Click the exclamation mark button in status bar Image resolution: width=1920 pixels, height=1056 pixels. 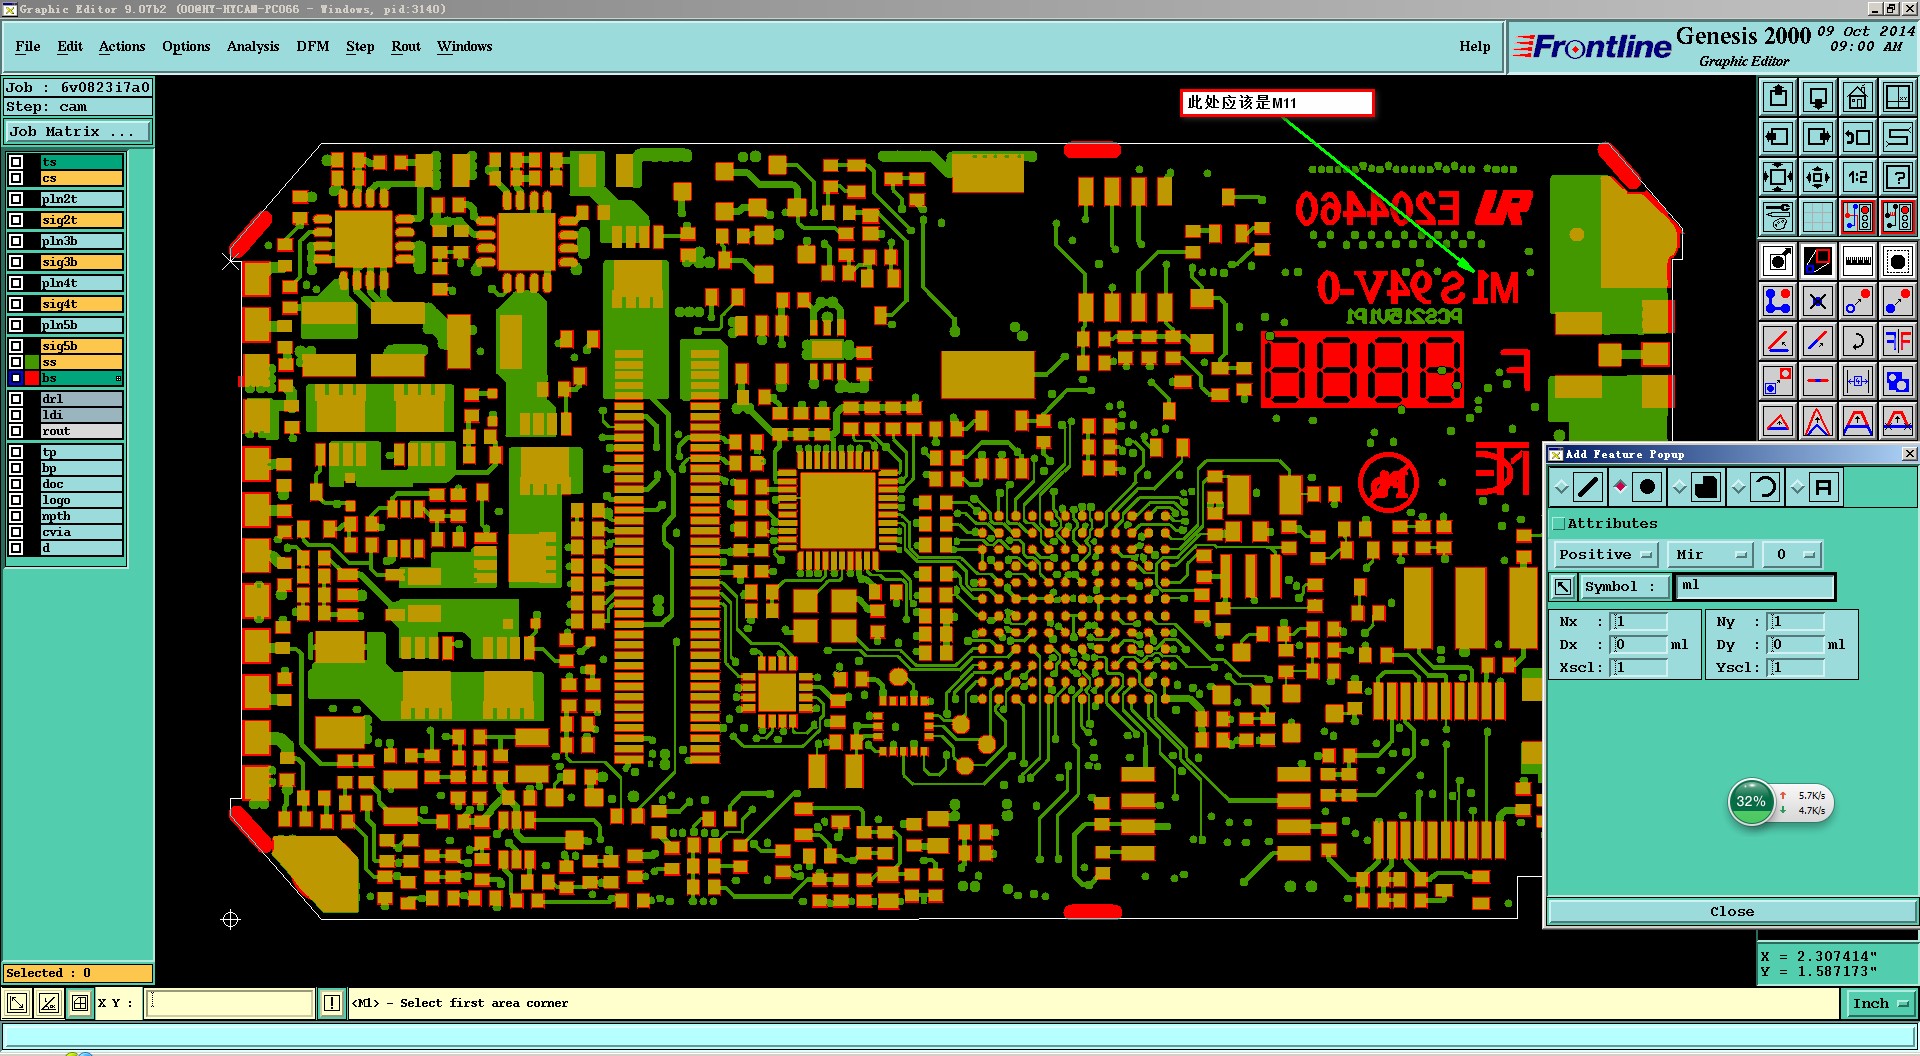point(332,1004)
